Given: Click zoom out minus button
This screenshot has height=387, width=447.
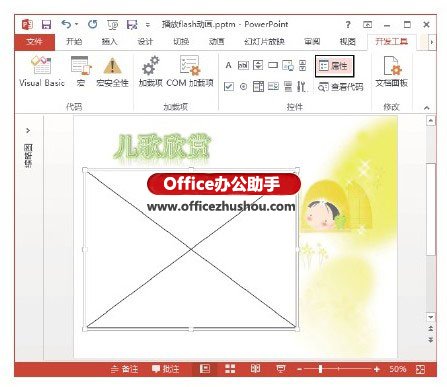Looking at the screenshot, I should [299, 369].
